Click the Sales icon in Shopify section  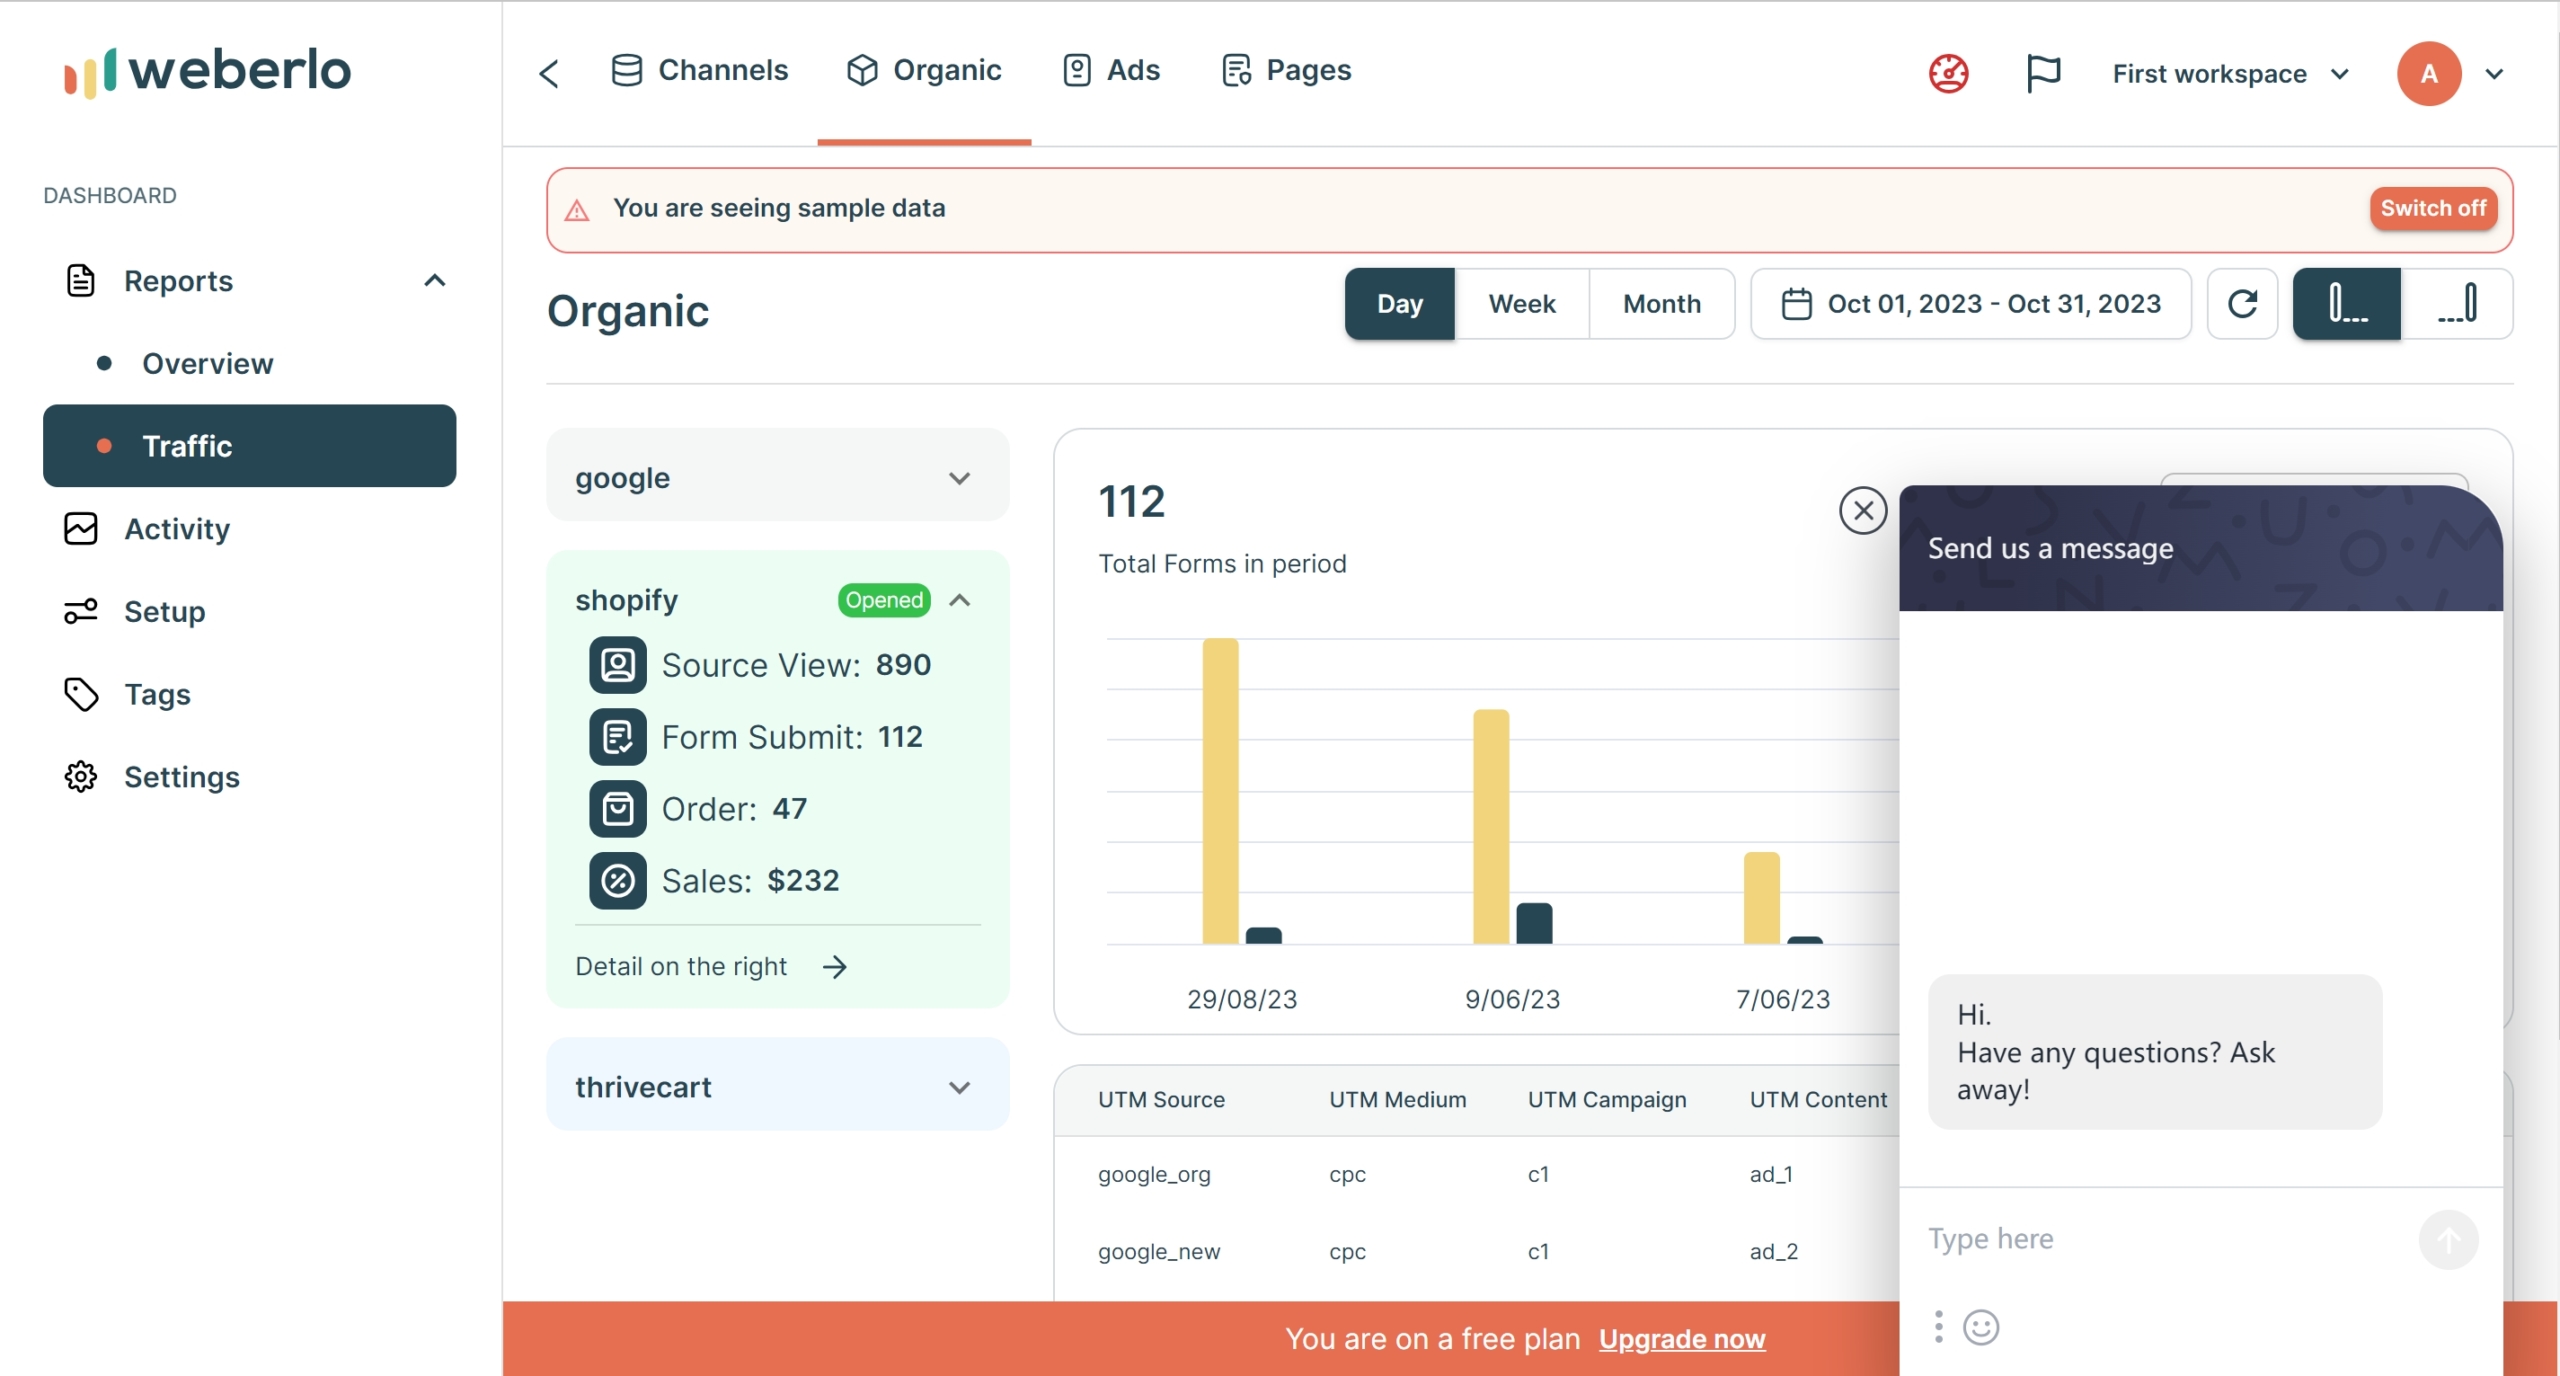point(617,879)
